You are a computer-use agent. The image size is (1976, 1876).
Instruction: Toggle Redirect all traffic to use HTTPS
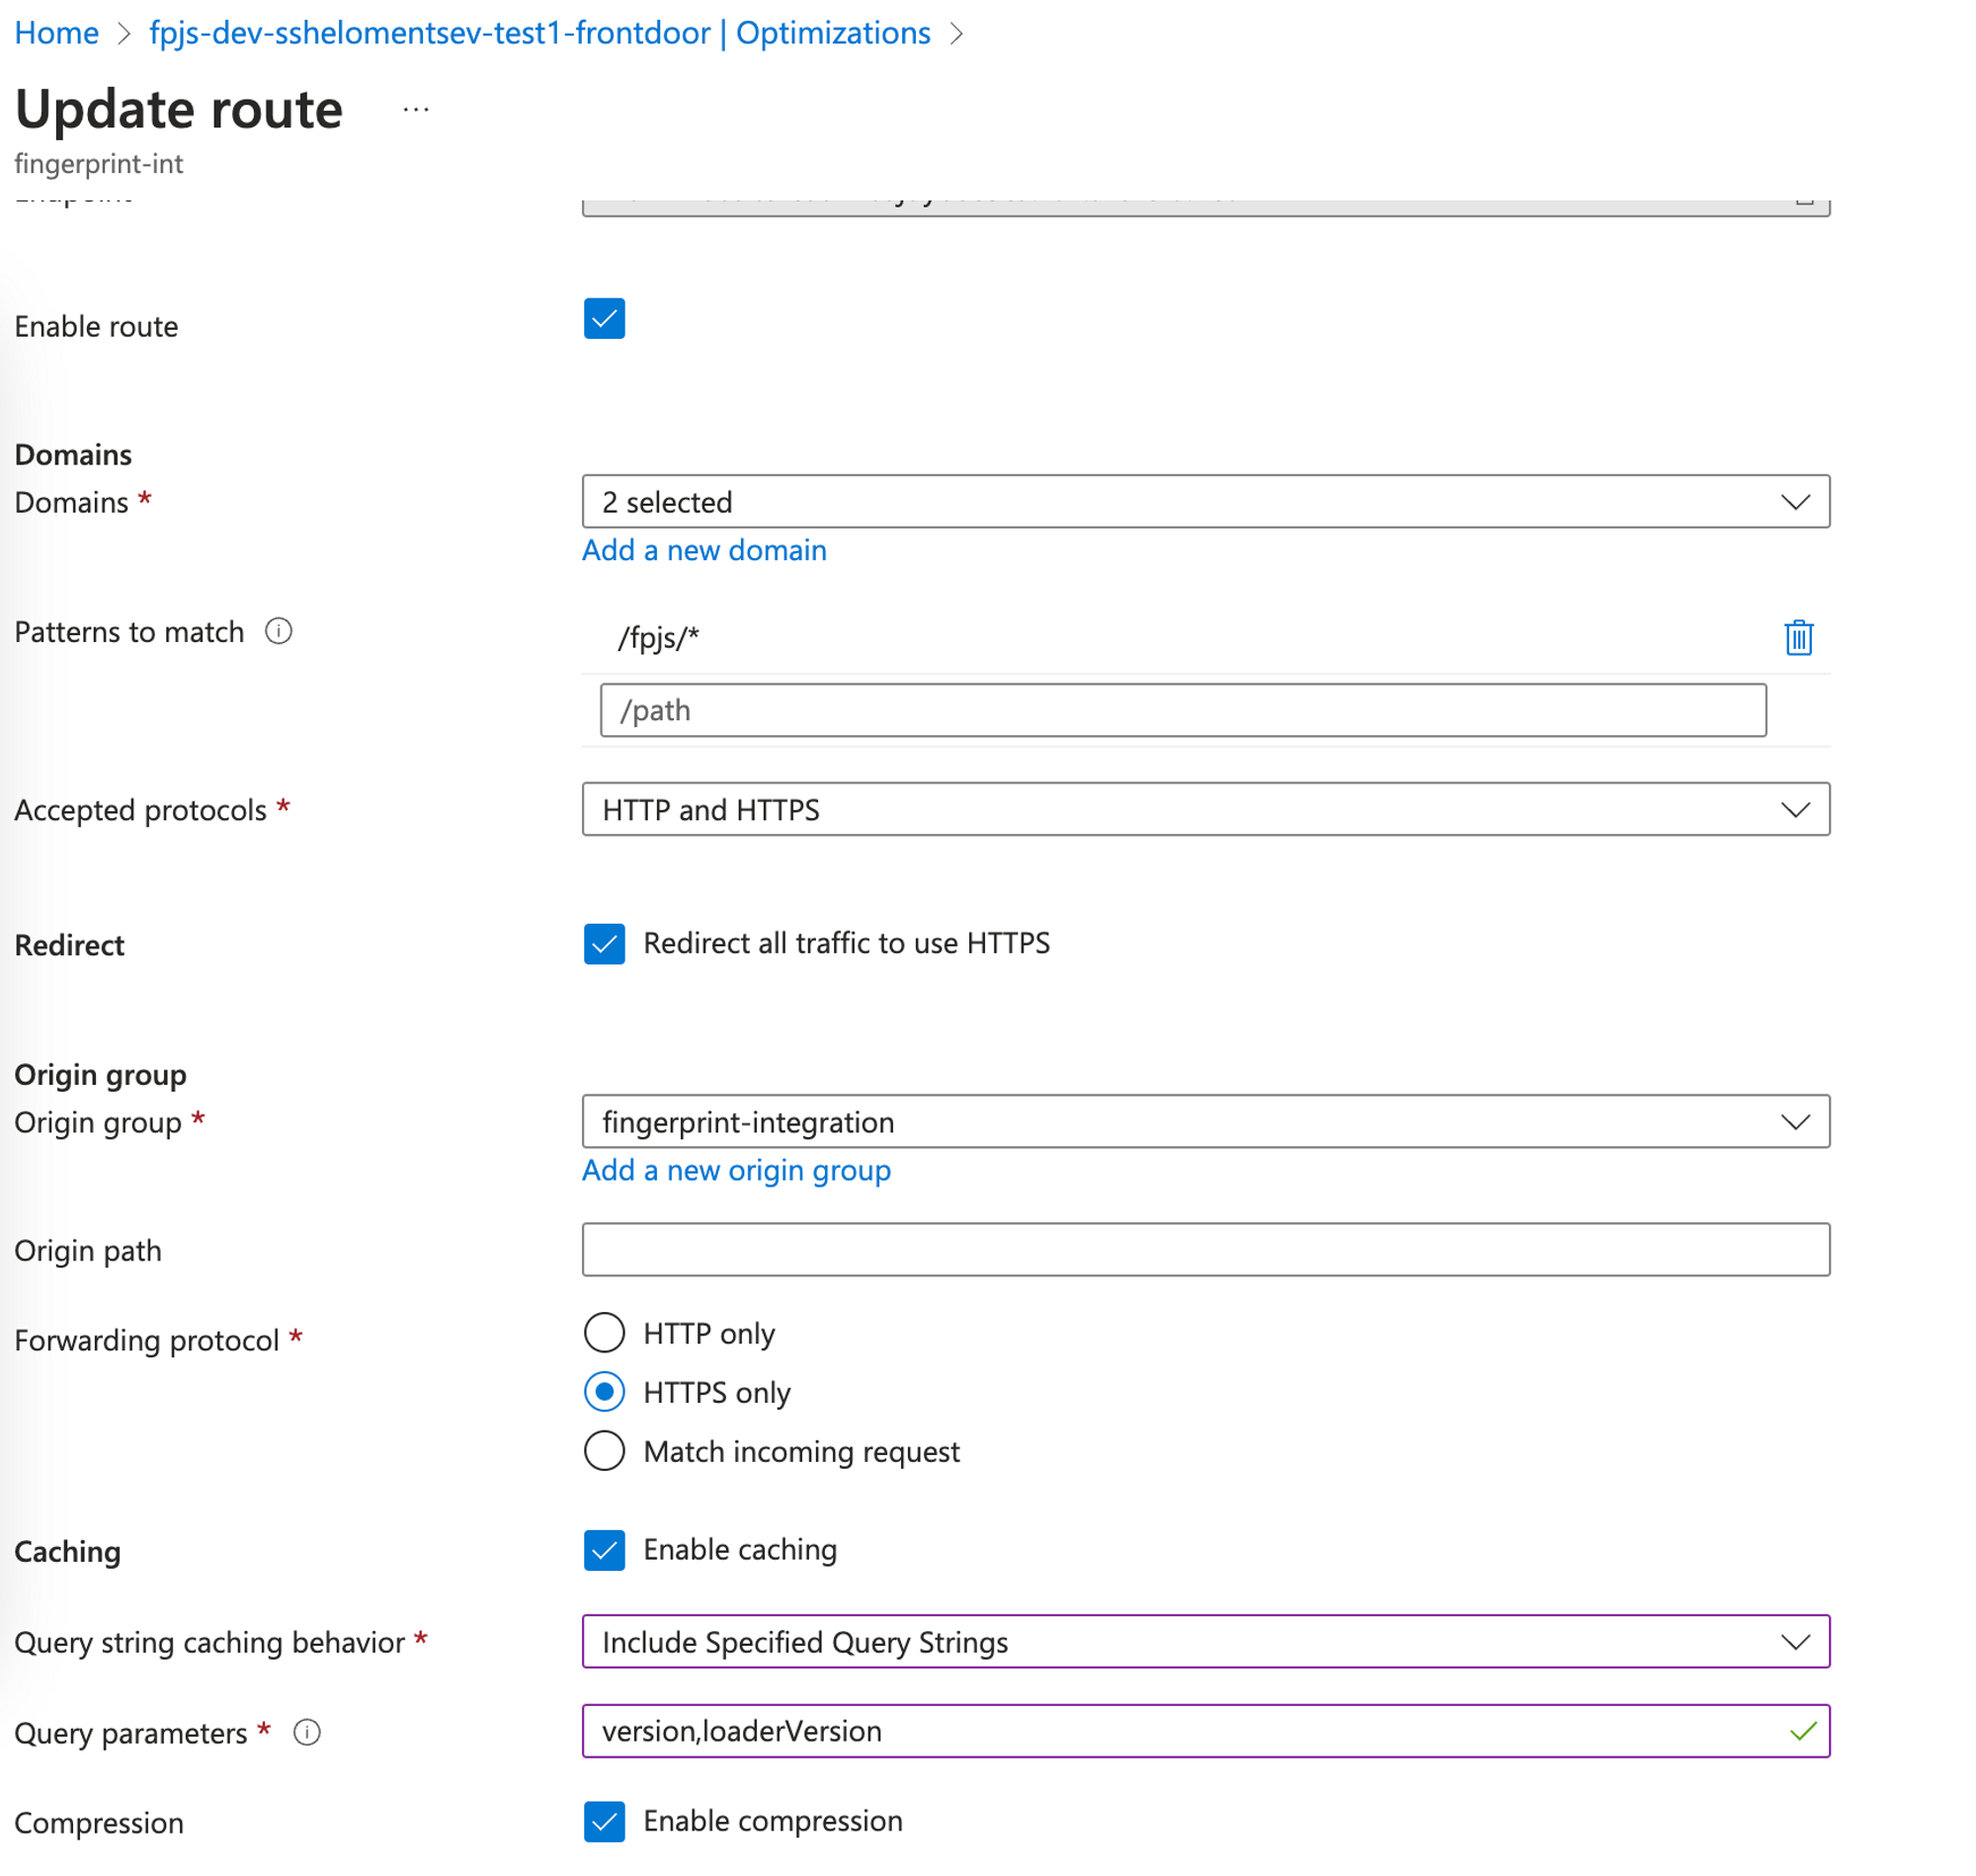pyautogui.click(x=604, y=943)
